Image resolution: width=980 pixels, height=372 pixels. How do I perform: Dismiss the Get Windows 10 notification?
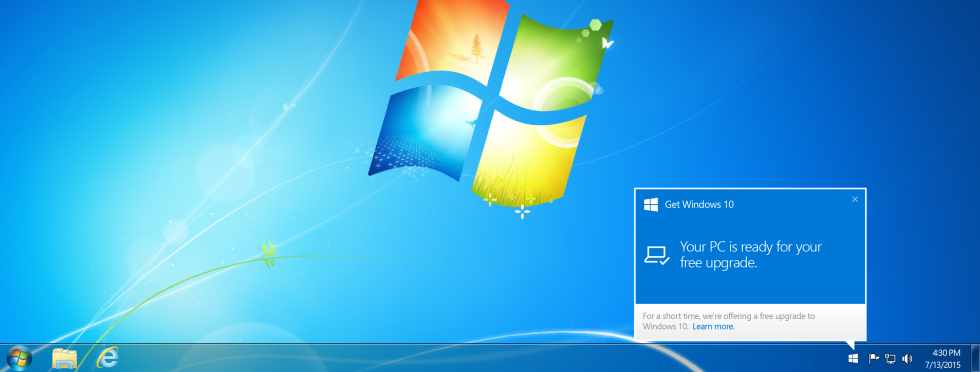(x=855, y=199)
